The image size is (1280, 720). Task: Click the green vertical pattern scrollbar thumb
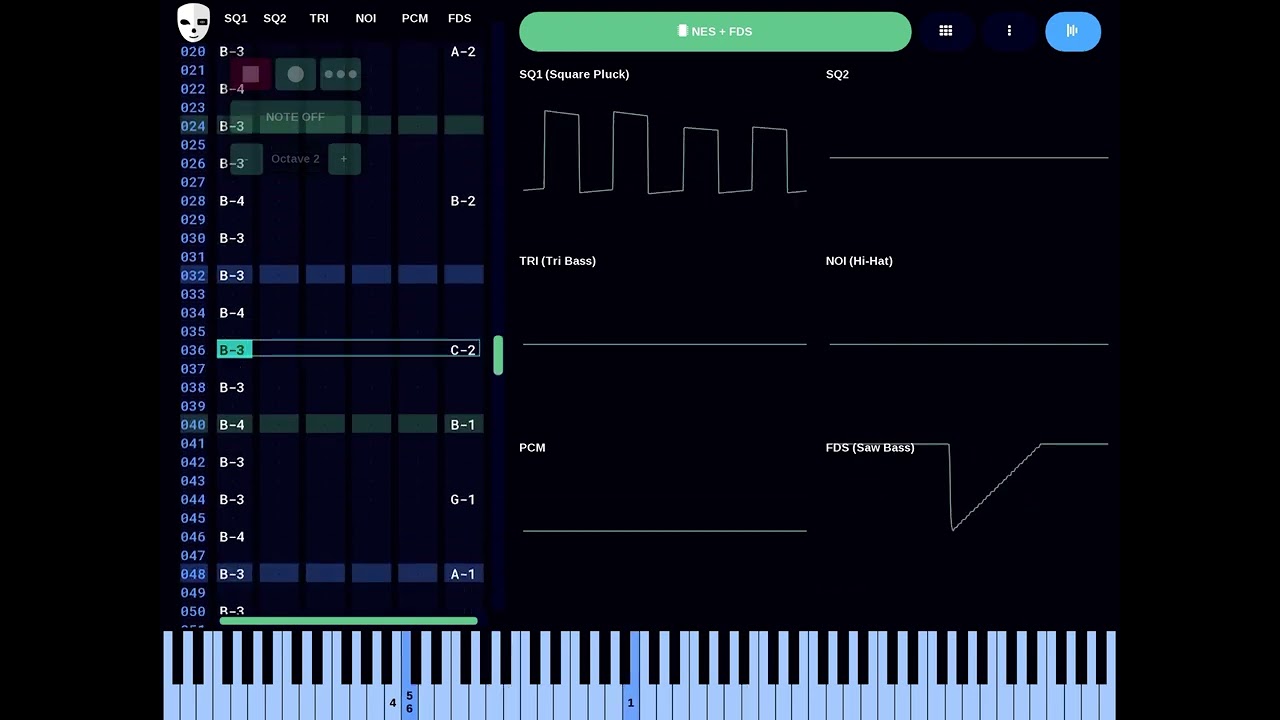pyautogui.click(x=498, y=355)
